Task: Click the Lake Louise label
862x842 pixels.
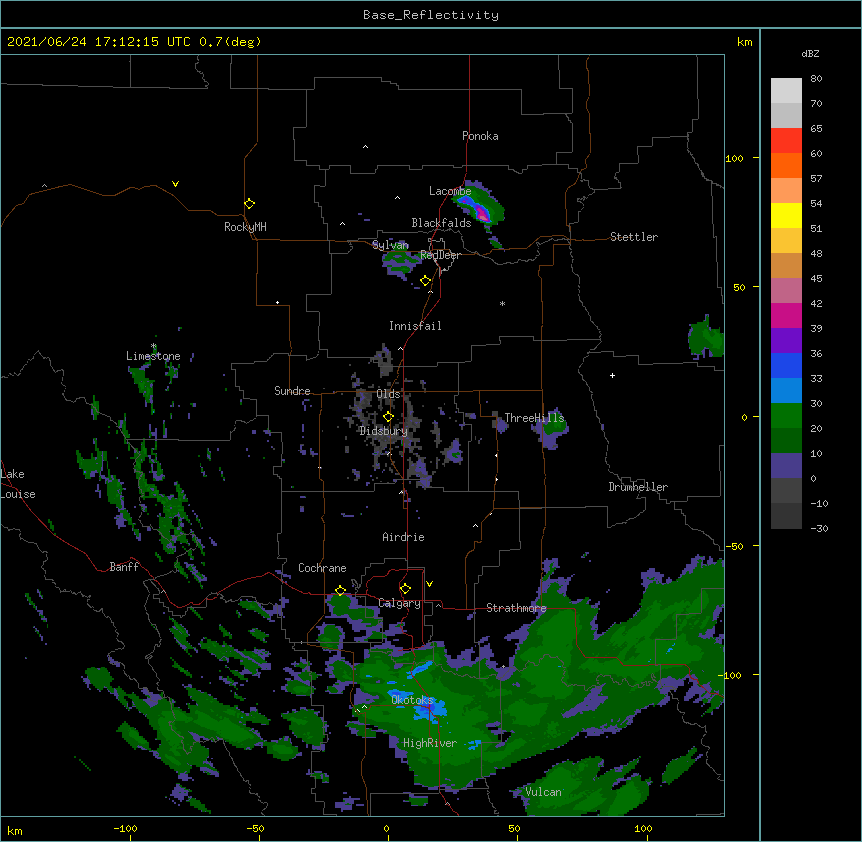Action: tap(18, 484)
